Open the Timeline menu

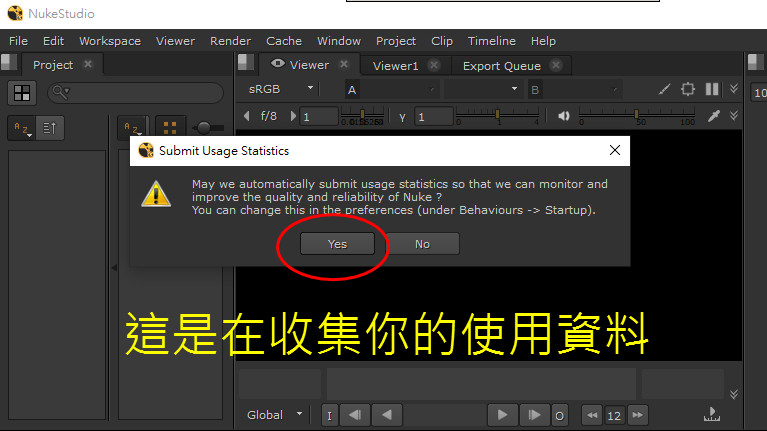(492, 41)
